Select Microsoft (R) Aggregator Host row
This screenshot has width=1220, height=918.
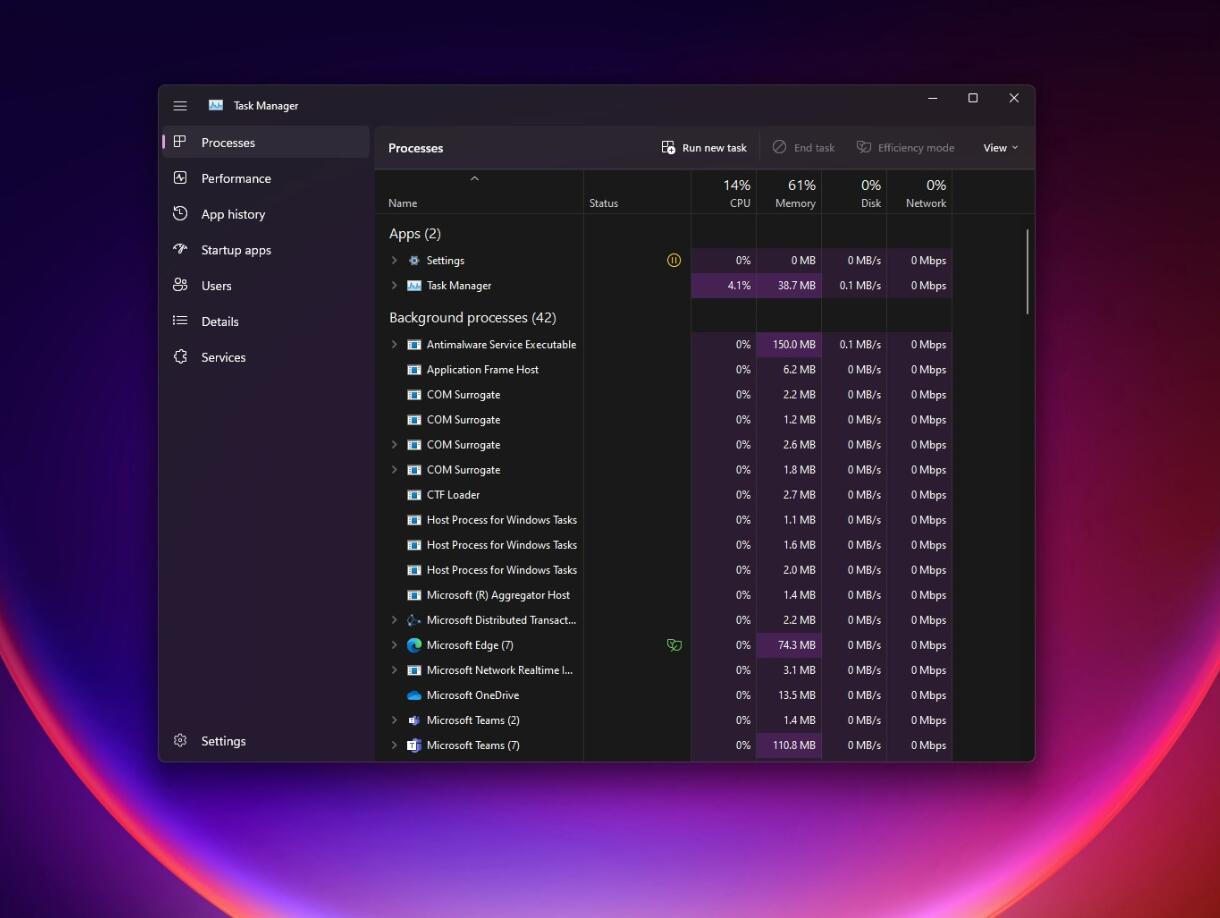[664, 595]
